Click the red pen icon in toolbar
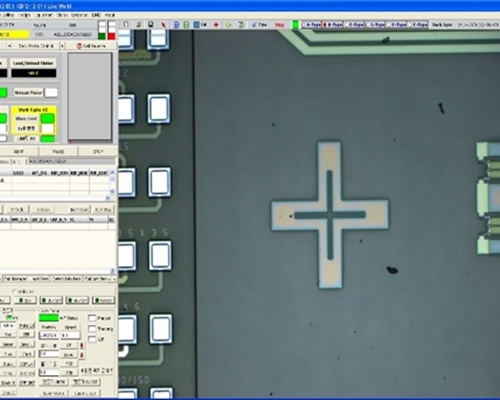This screenshot has height=400, width=500. [163, 24]
